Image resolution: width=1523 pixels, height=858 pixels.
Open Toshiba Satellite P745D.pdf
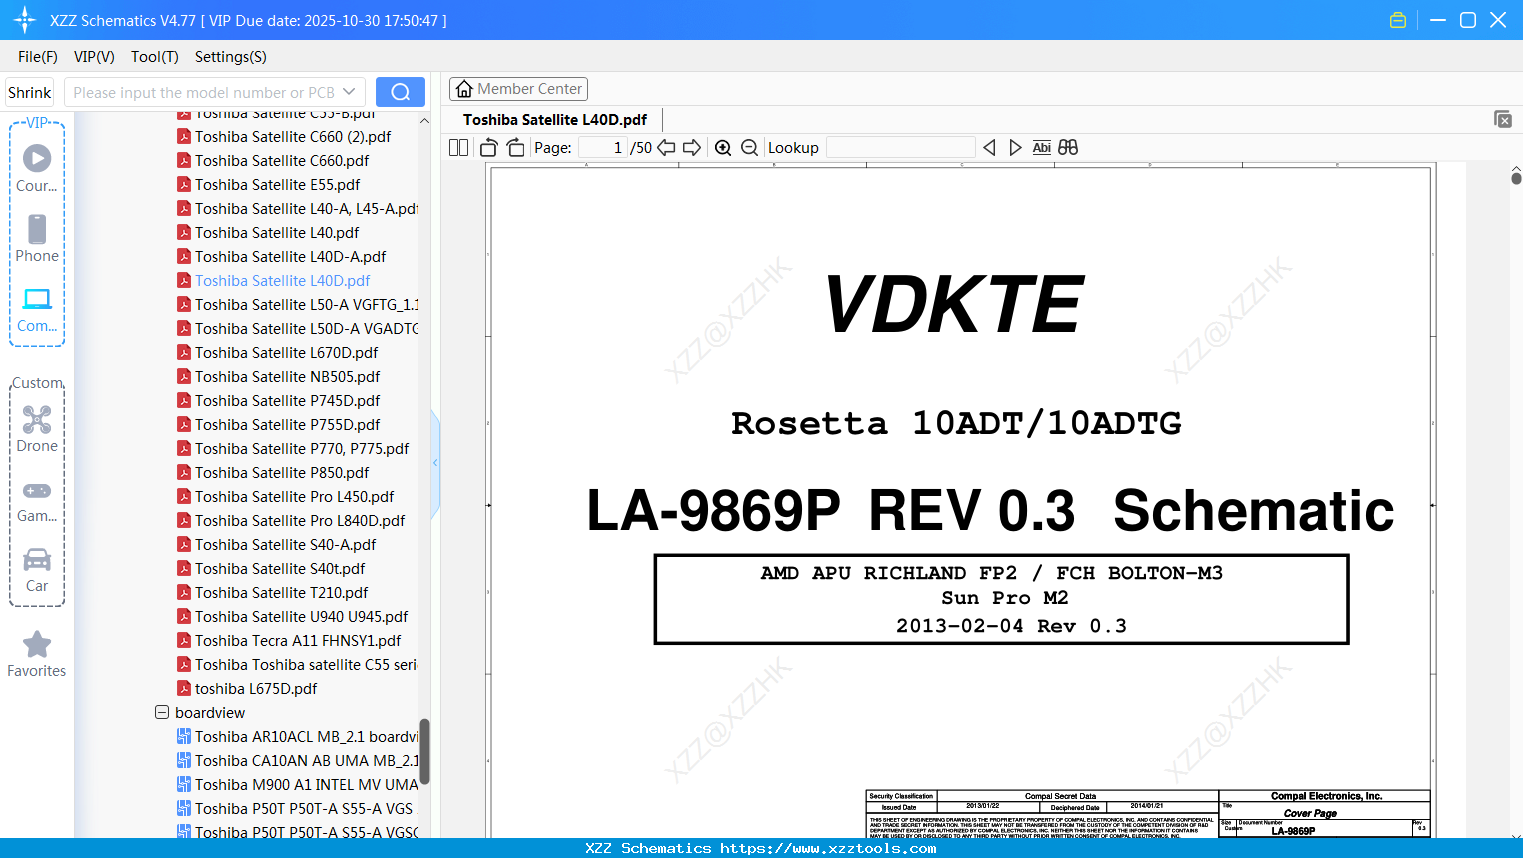pos(287,401)
